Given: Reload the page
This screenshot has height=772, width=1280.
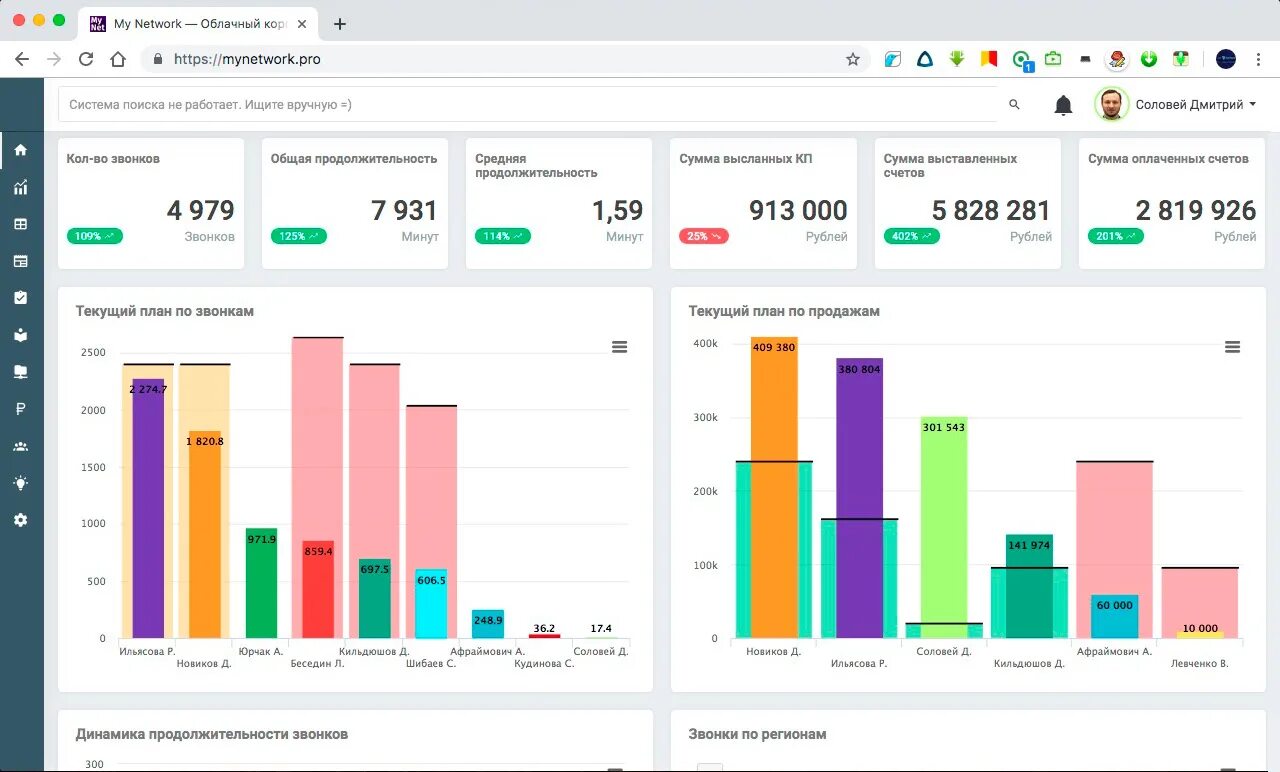Looking at the screenshot, I should 86,59.
